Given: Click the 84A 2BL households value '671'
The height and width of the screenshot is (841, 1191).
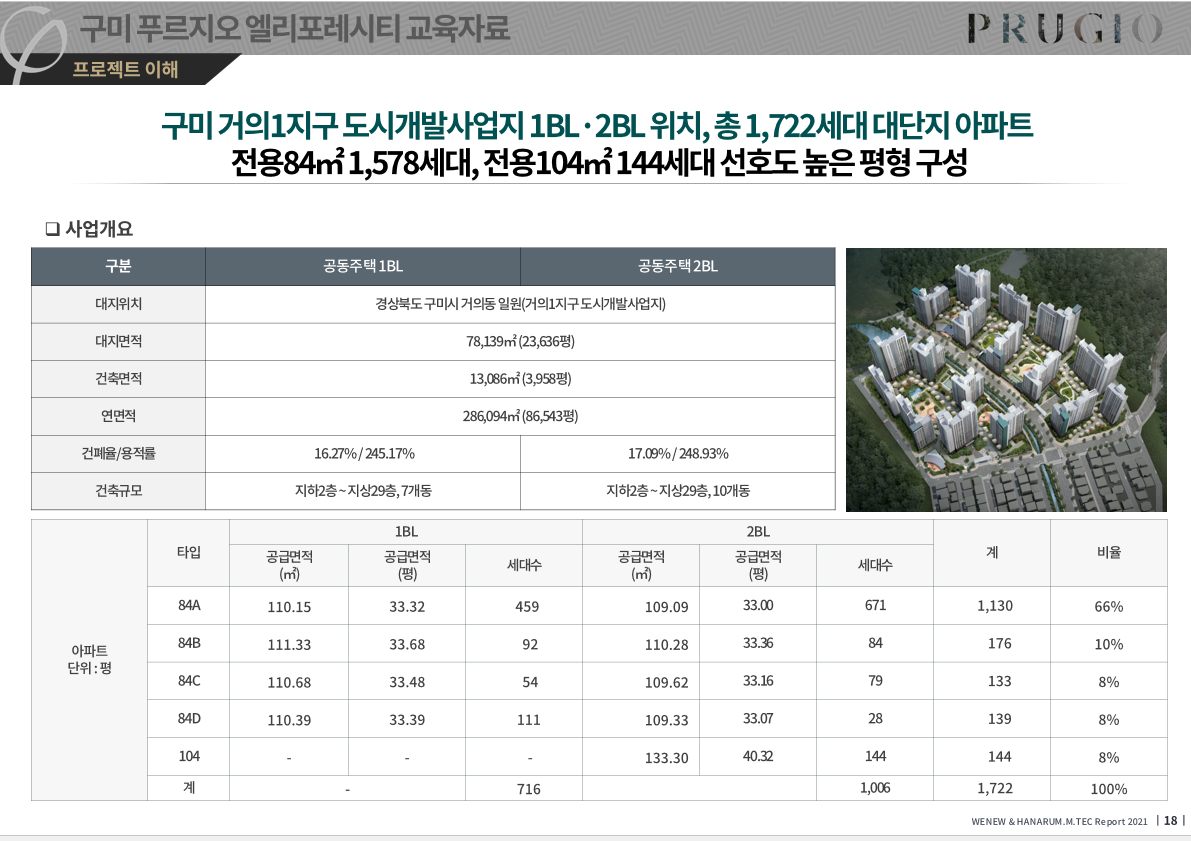Looking at the screenshot, I should [x=875, y=605].
